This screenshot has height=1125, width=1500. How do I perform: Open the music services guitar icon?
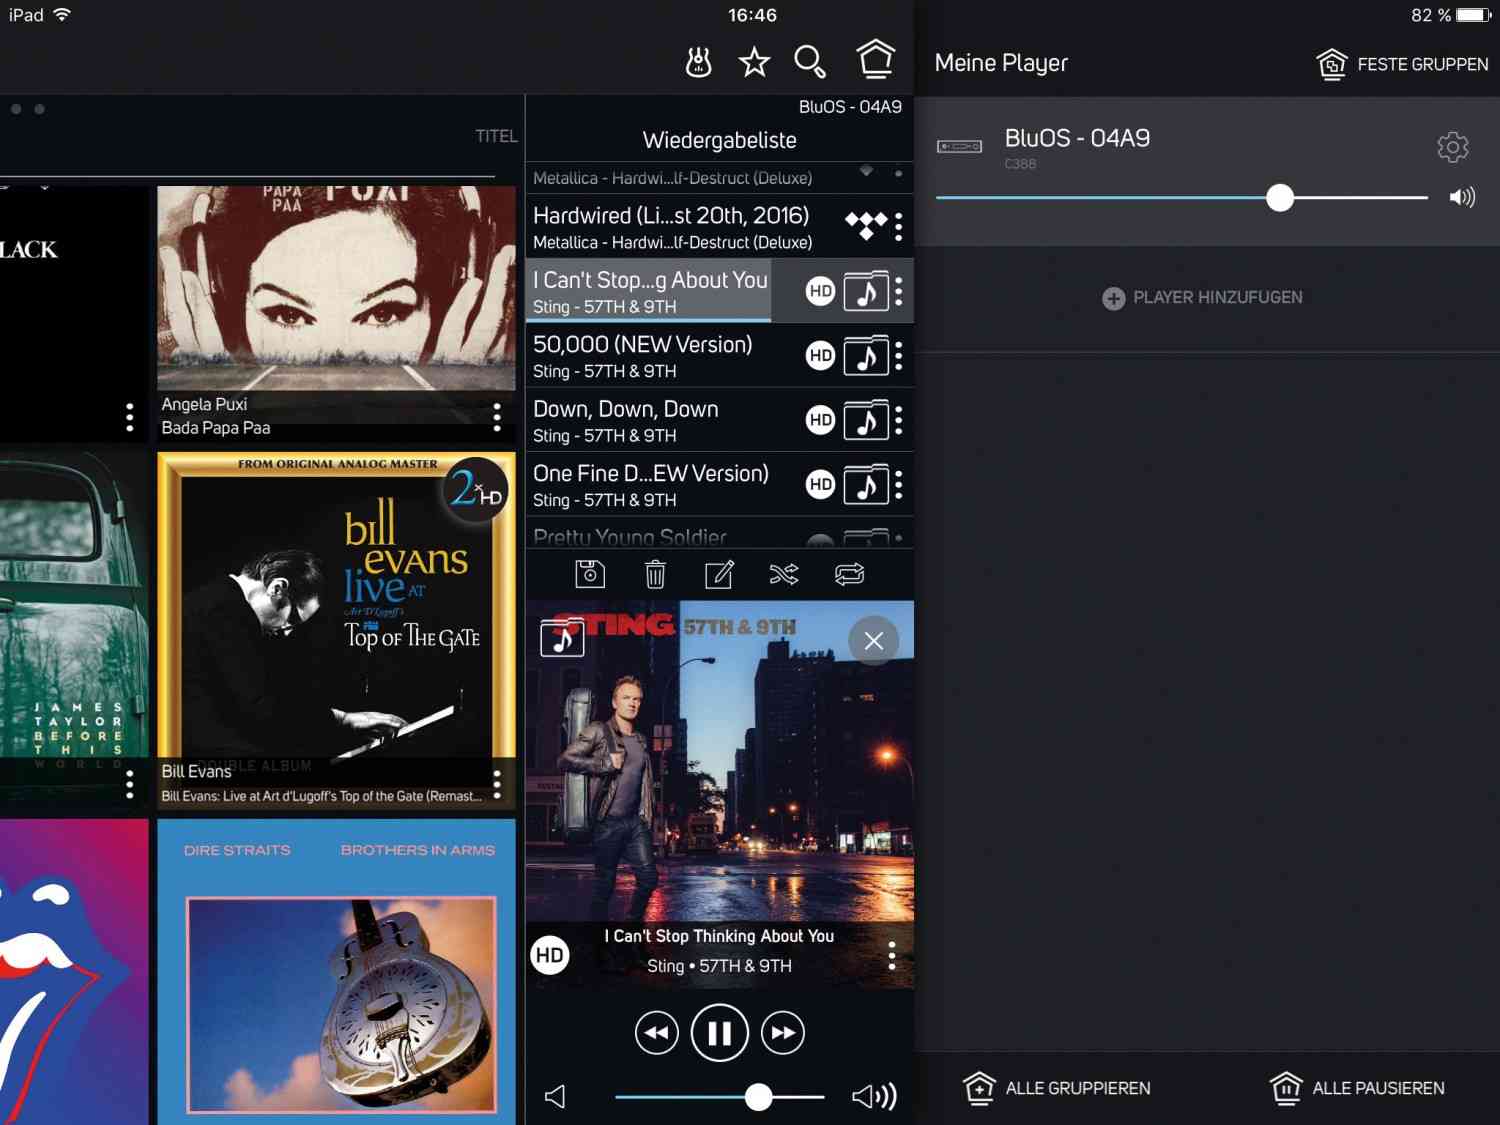(698, 62)
